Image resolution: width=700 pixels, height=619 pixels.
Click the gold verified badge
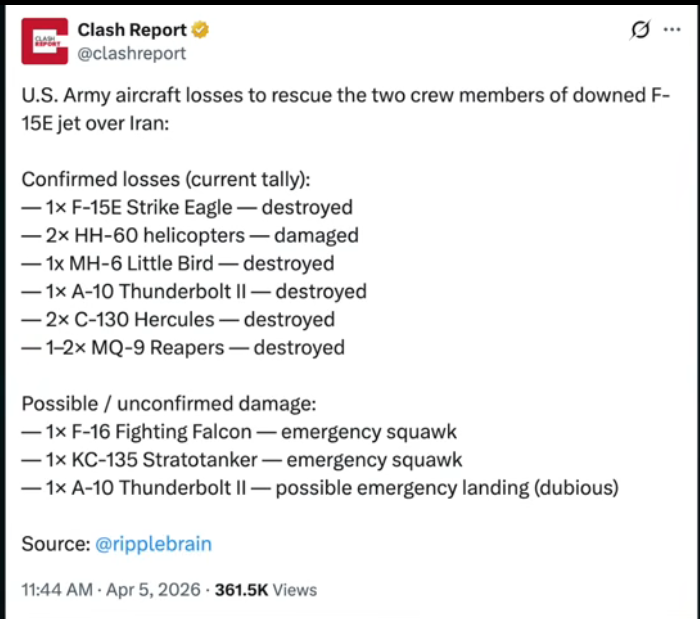pos(200,30)
